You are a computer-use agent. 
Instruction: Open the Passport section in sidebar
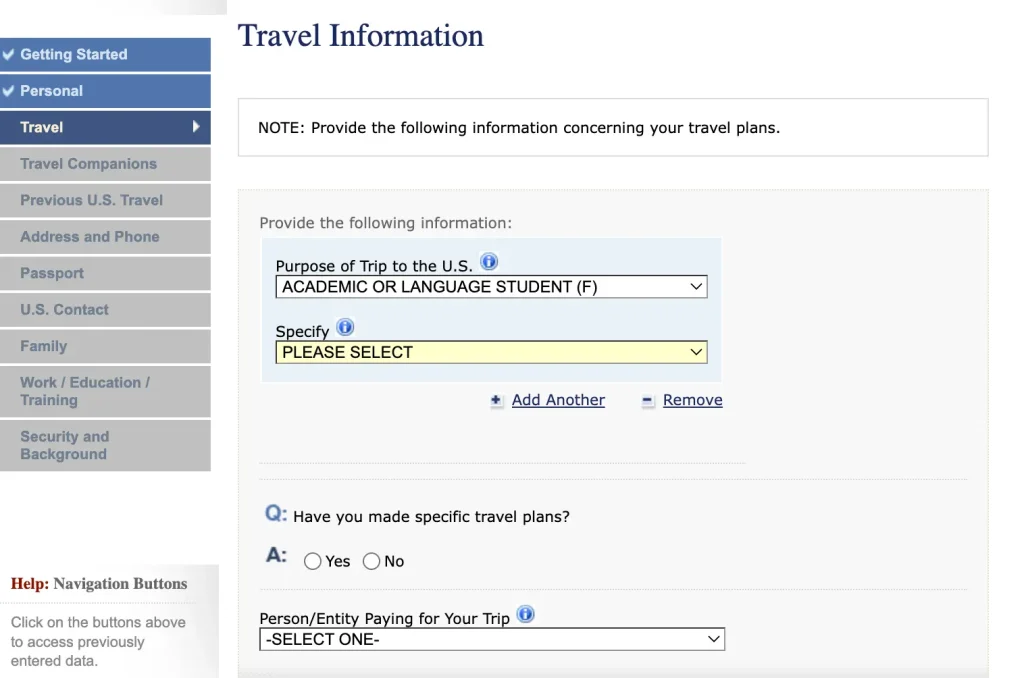105,273
